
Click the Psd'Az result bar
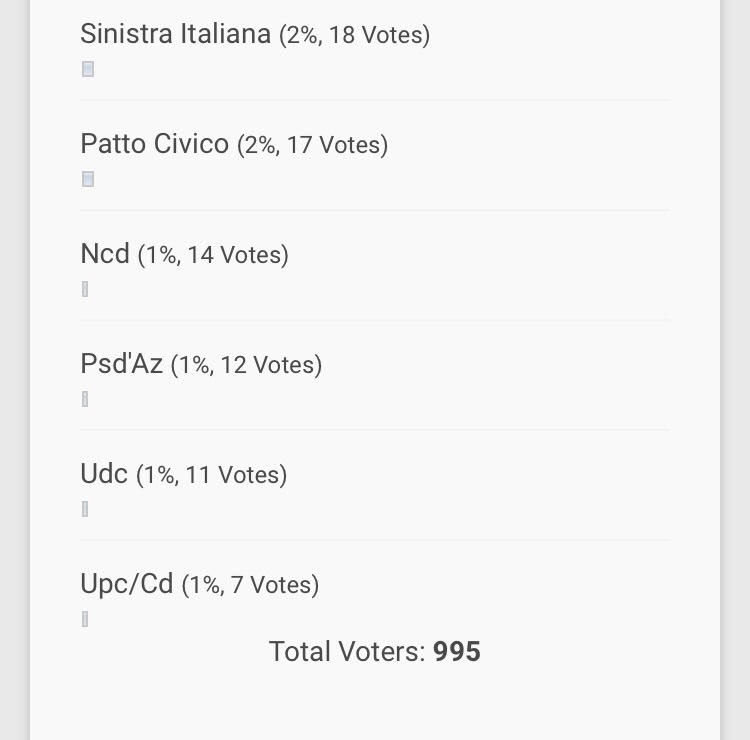(85, 400)
